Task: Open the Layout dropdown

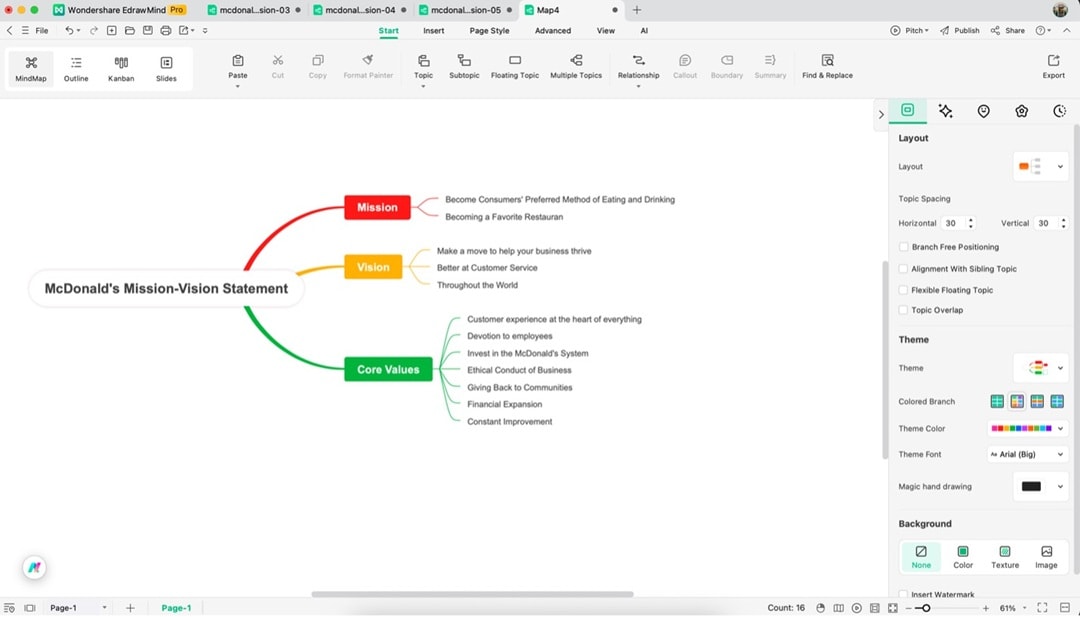Action: [1040, 166]
